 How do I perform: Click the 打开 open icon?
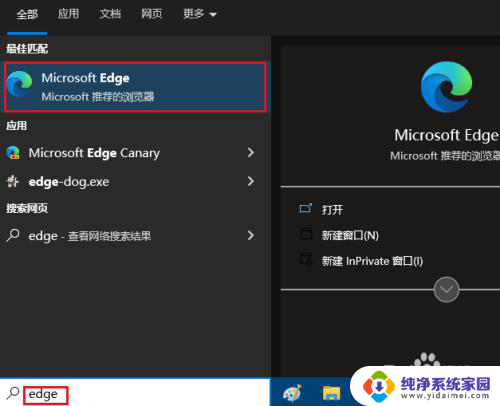coord(305,208)
